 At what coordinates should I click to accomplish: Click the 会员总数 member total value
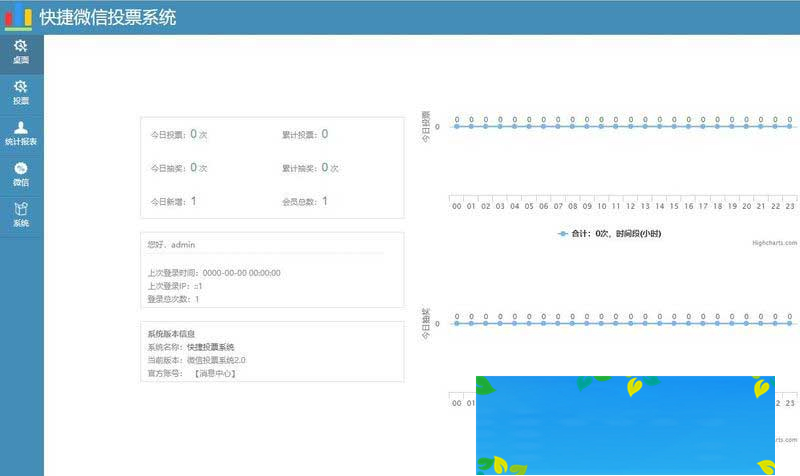(324, 201)
